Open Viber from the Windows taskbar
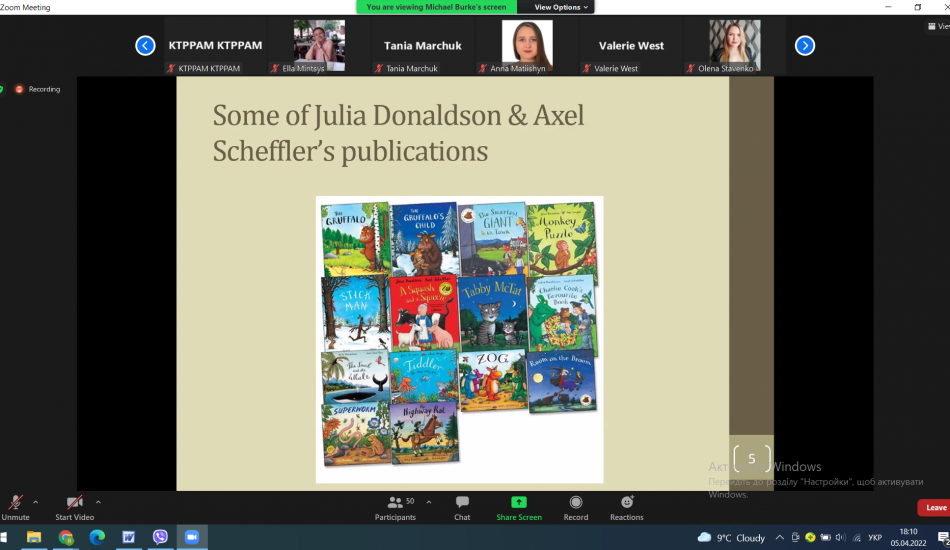This screenshot has width=950, height=550. coord(160,537)
